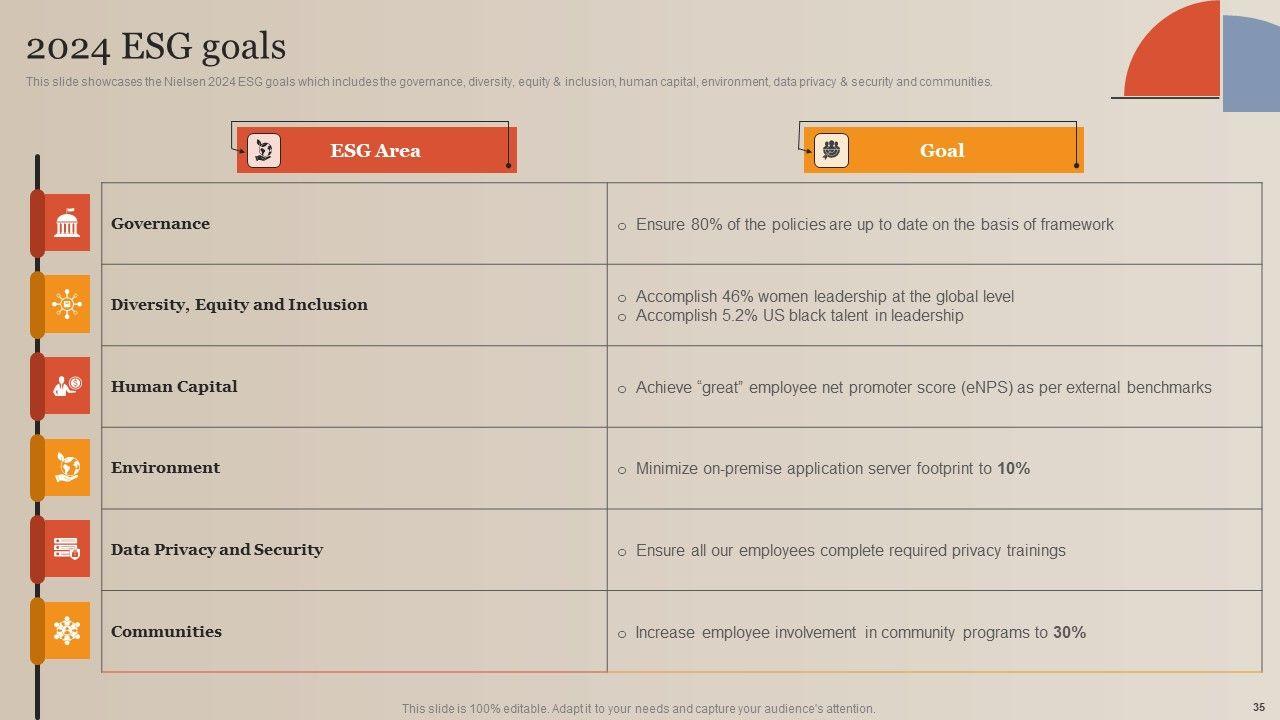Click the Human Capital row label

(174, 387)
